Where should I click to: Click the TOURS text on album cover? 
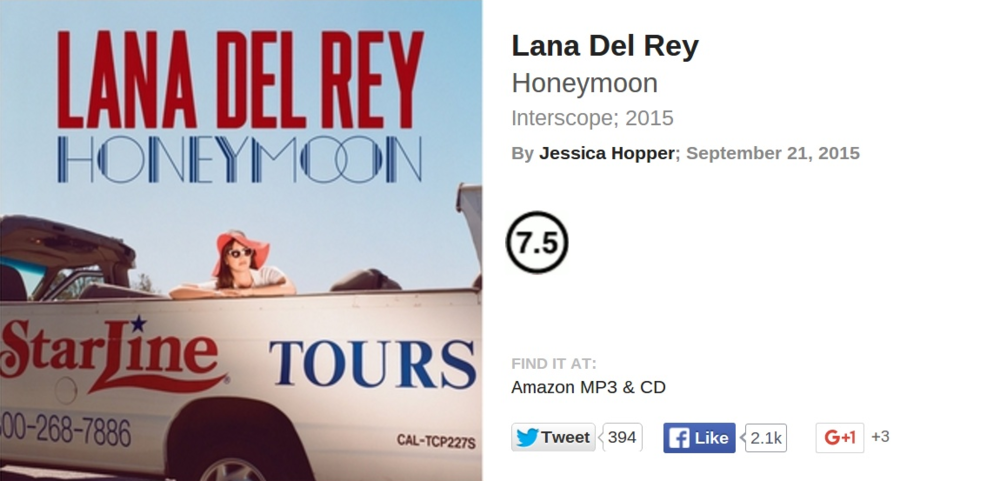pyautogui.click(x=372, y=364)
